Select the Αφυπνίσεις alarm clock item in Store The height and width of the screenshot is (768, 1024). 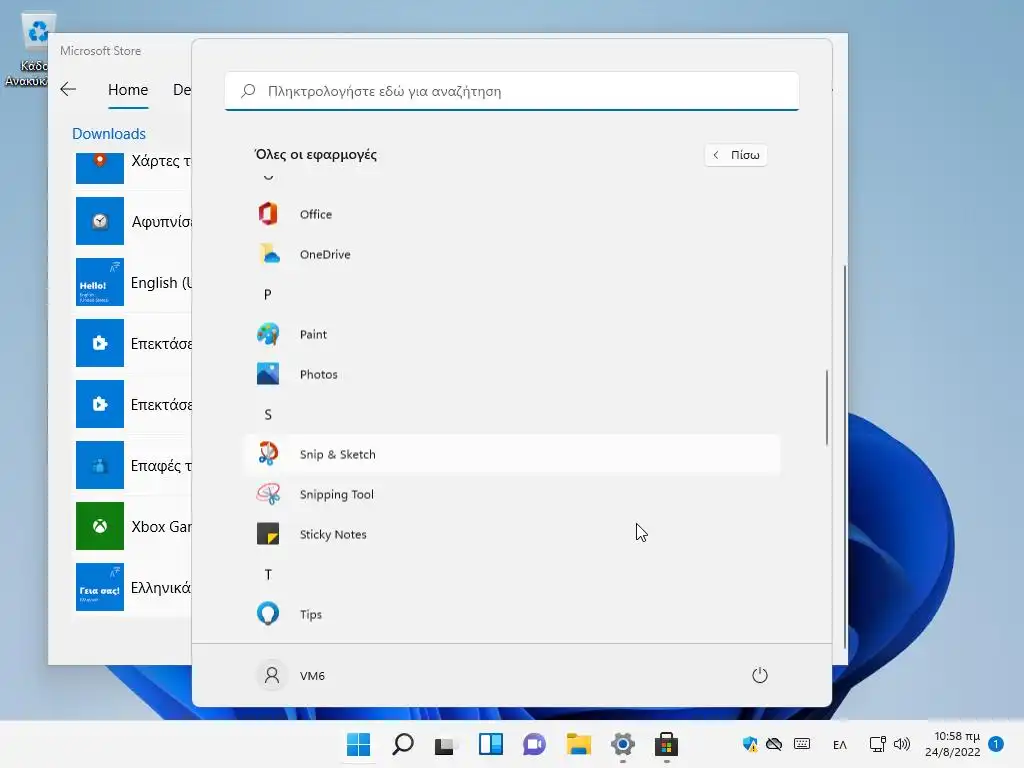[x=133, y=221]
